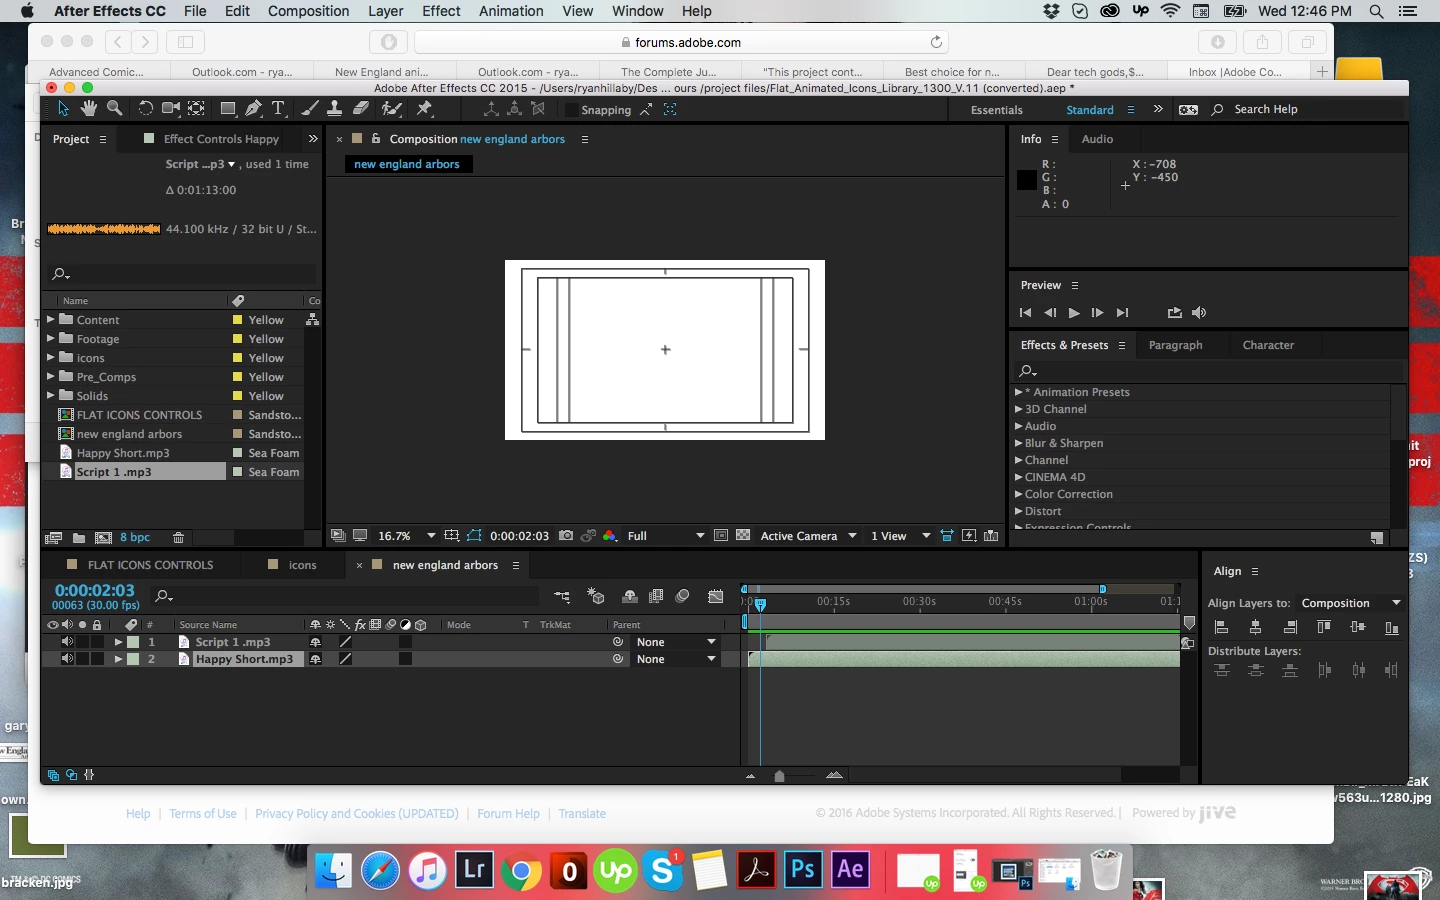Toggle lock box for Script 1 .mp3 layer
This screenshot has width=1440, height=900.
point(97,642)
